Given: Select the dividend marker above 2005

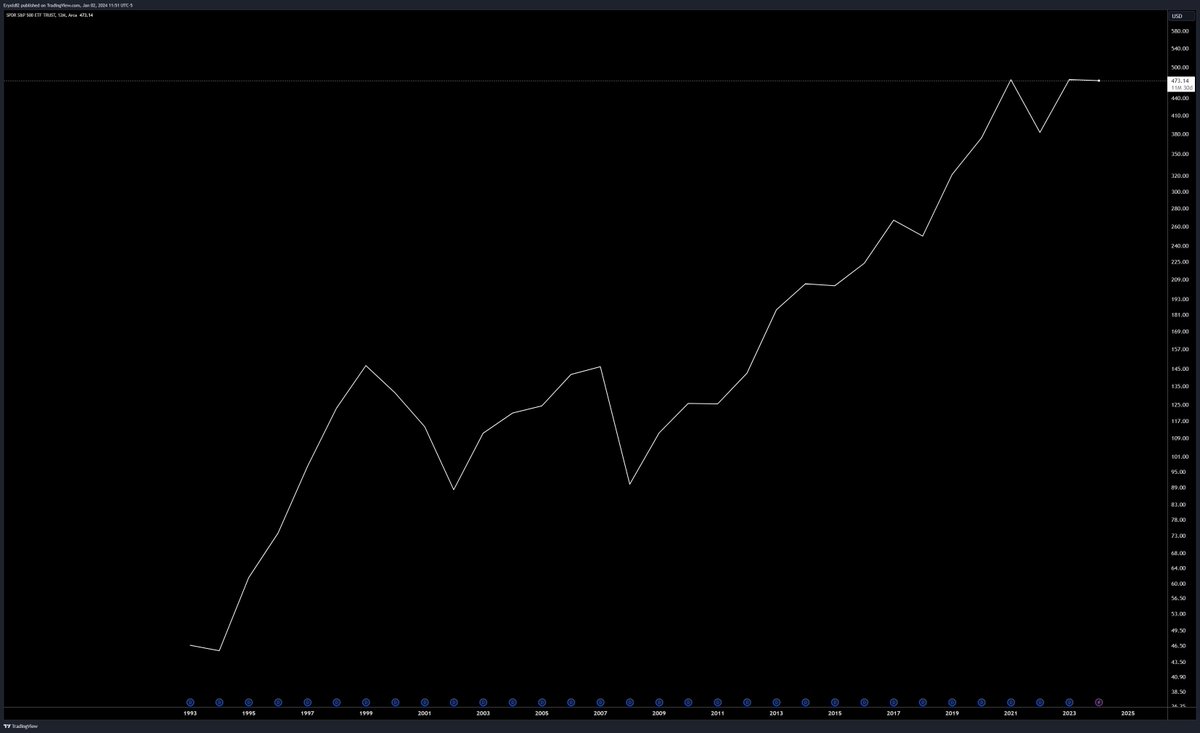Looking at the screenshot, I should click(541, 702).
